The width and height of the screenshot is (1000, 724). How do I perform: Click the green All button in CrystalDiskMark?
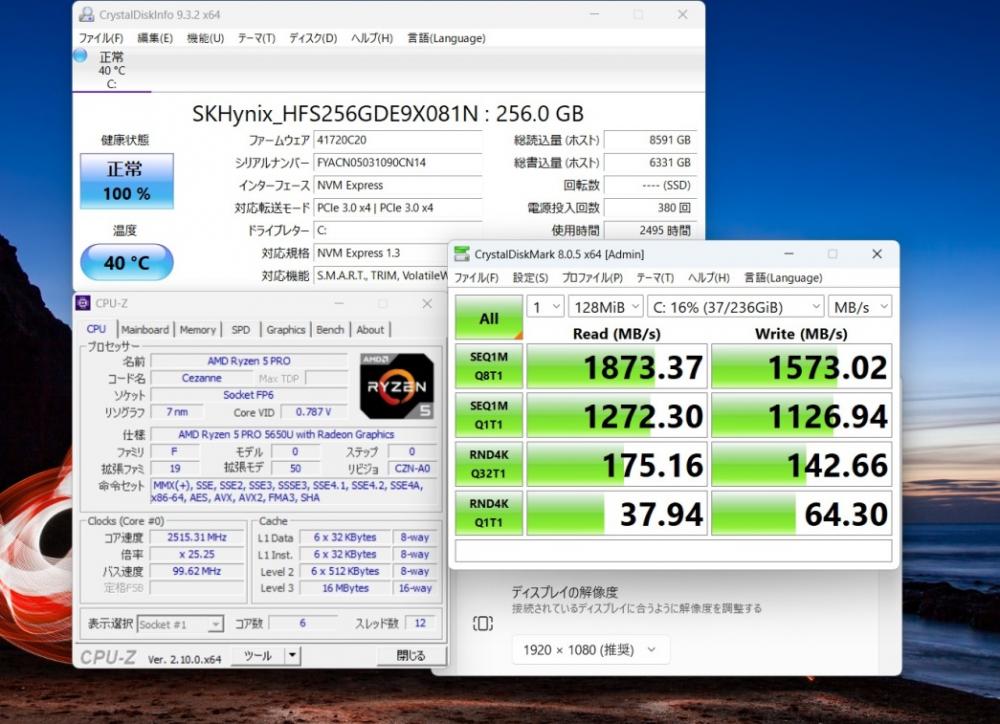tap(489, 318)
